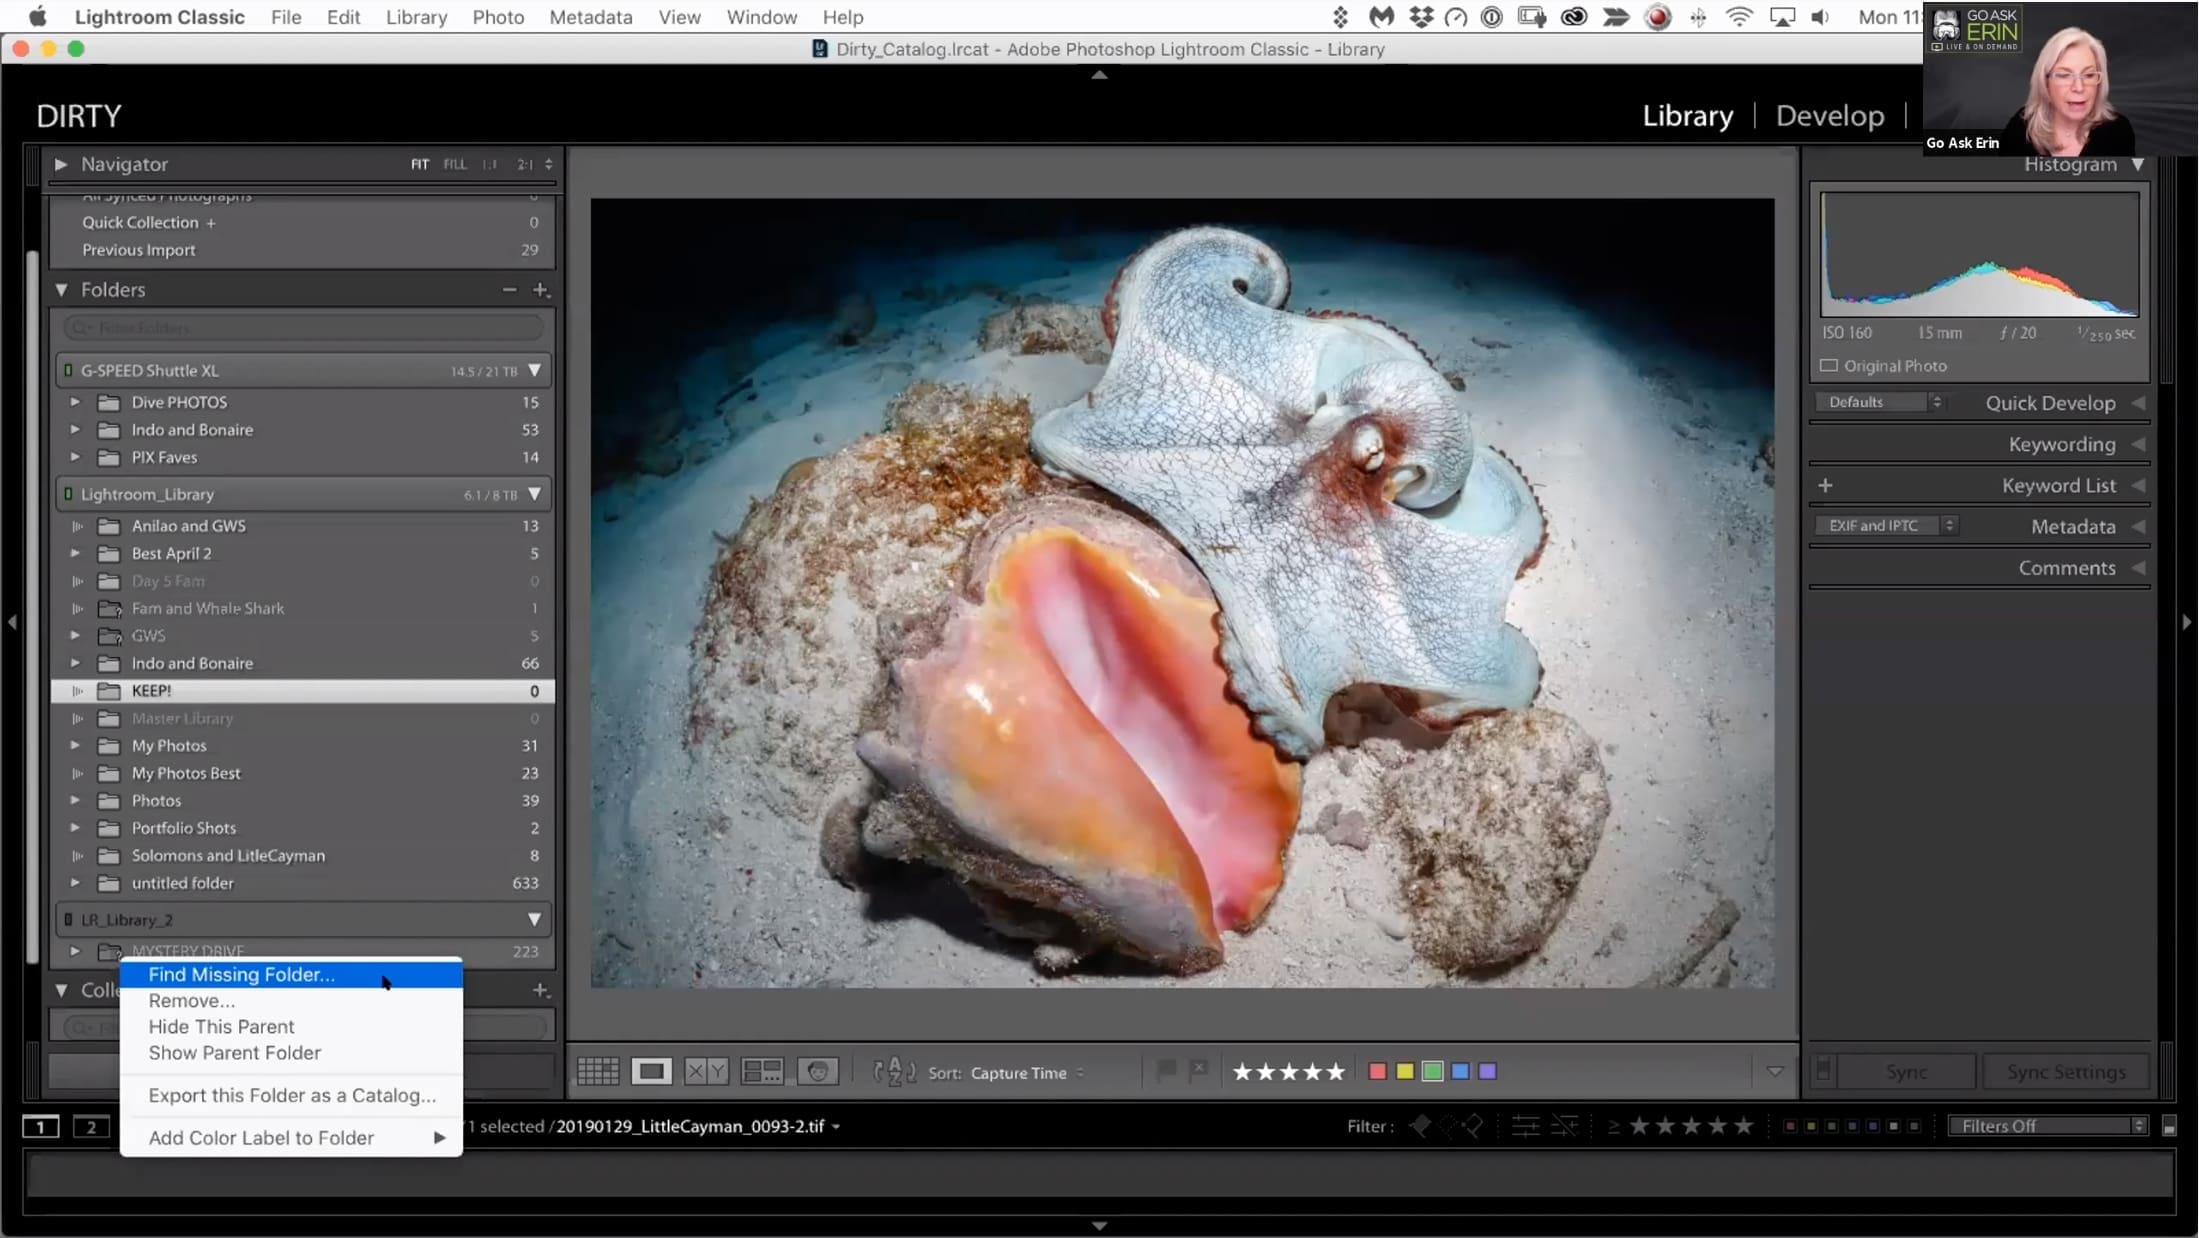Image resolution: width=2199 pixels, height=1238 pixels.
Task: Click minus icon in Folders header
Action: click(x=510, y=290)
